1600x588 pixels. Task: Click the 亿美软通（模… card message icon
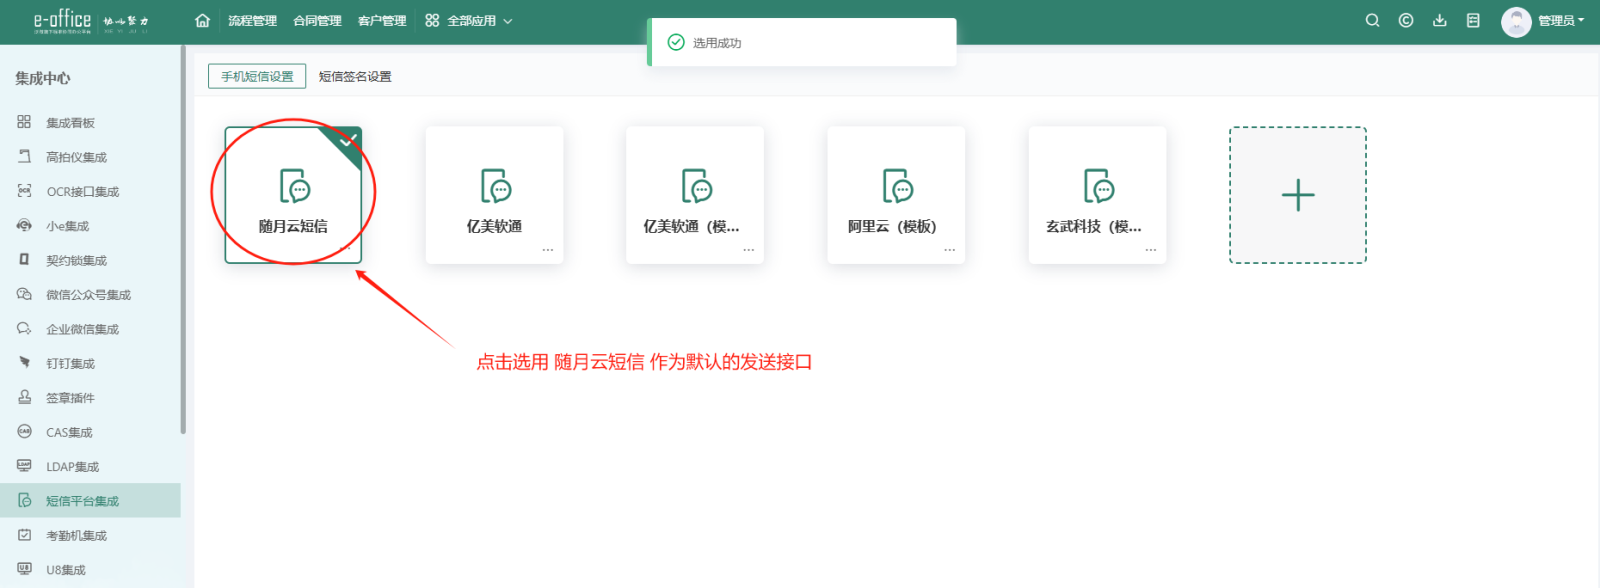(696, 186)
